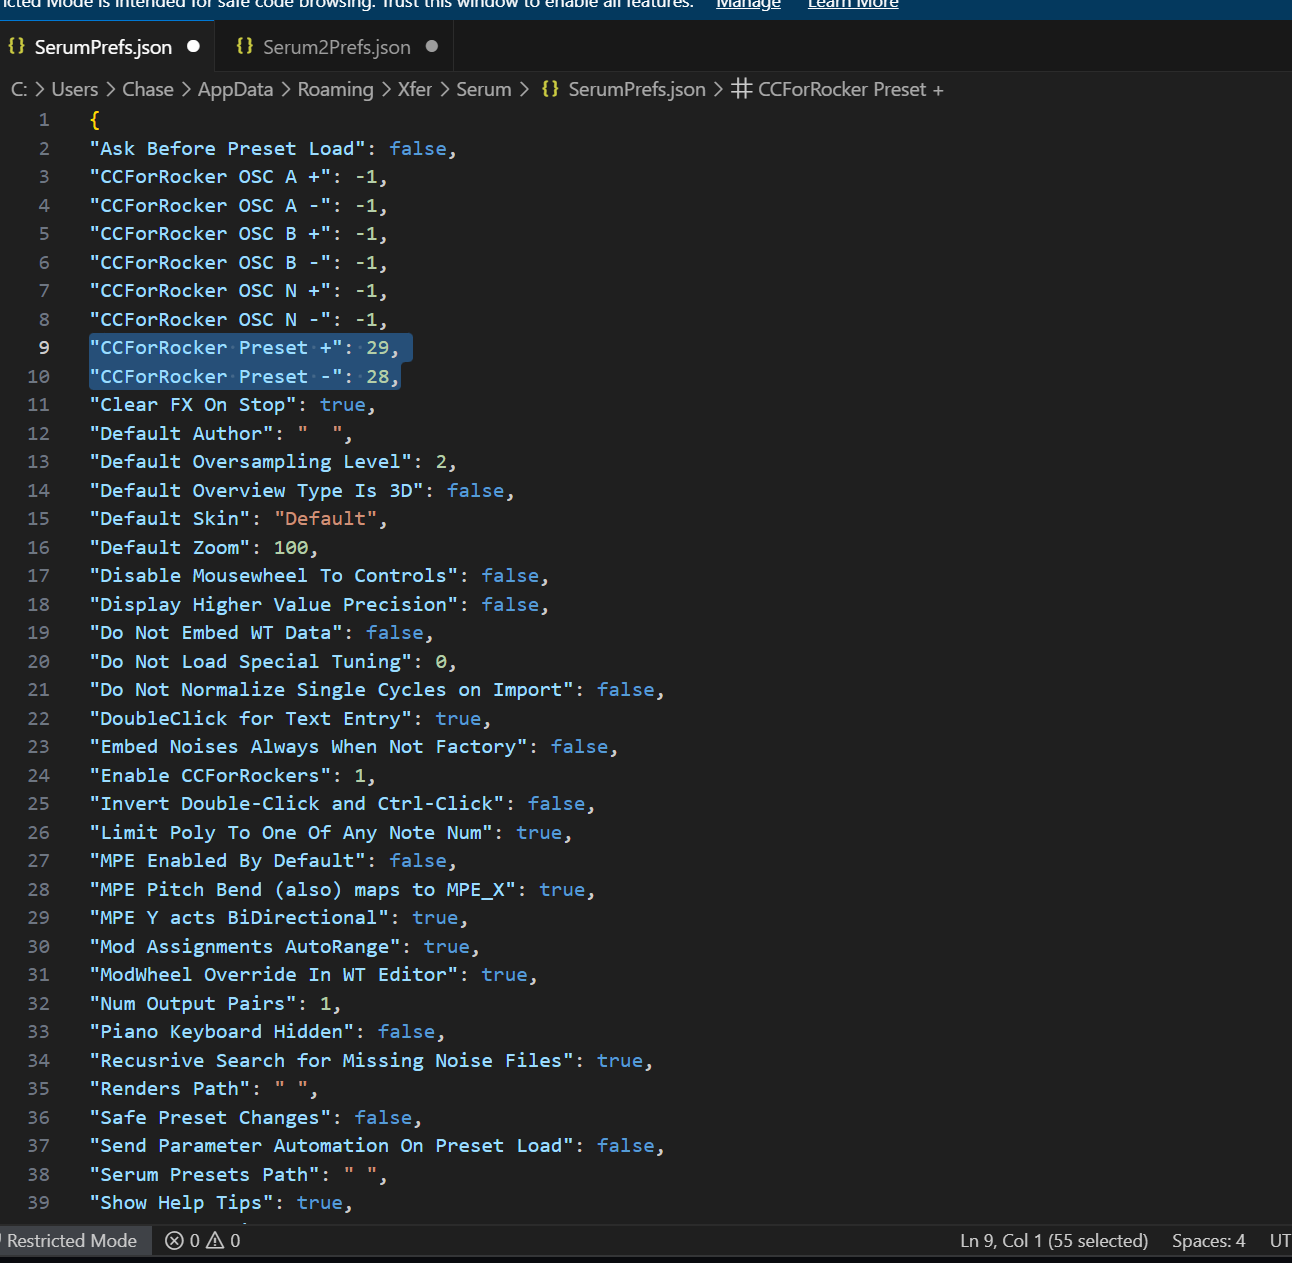Image resolution: width=1292 pixels, height=1263 pixels.
Task: Click JSON braces icon in breadcrumb
Action: tap(550, 89)
